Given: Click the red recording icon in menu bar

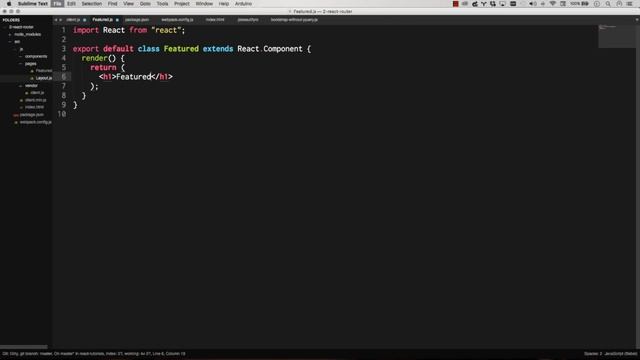Looking at the screenshot, I should coord(456,4).
